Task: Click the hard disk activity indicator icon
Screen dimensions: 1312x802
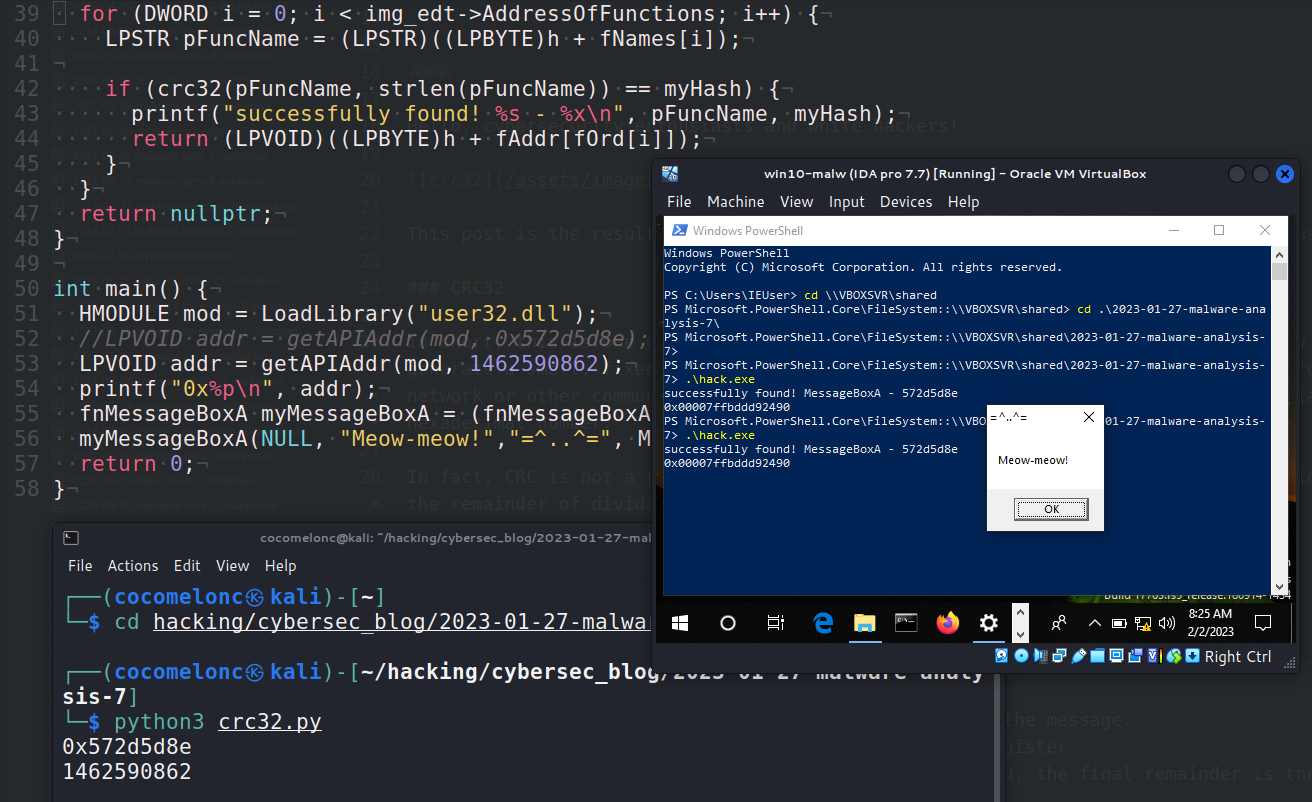Action: 1000,656
